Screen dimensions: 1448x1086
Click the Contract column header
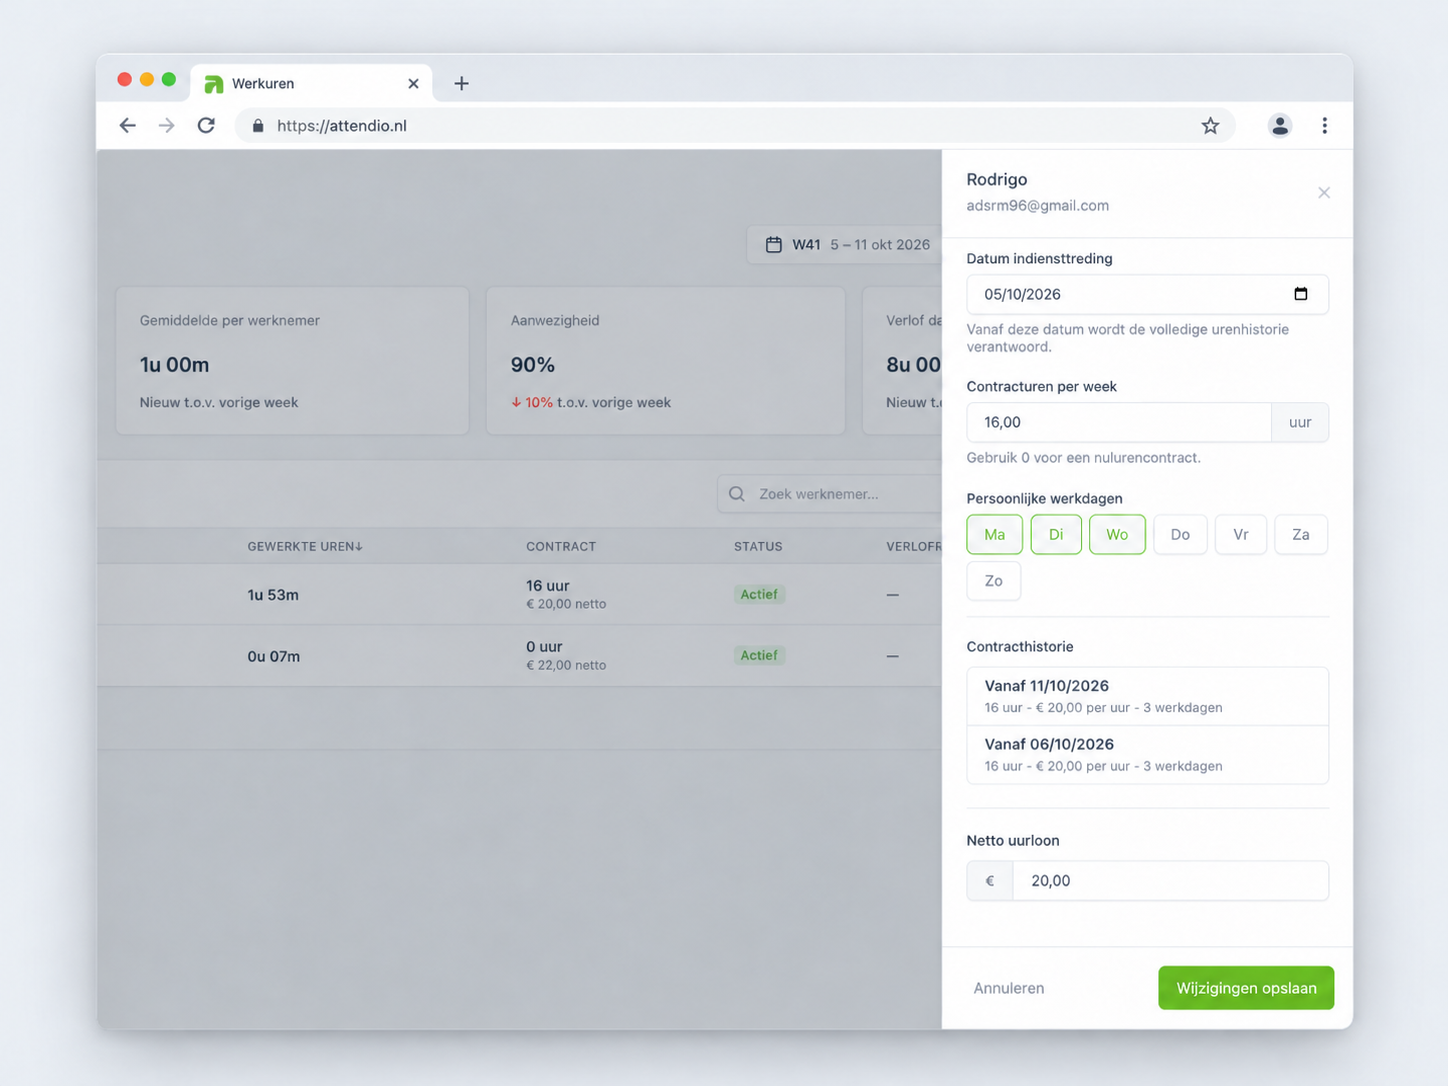point(561,547)
